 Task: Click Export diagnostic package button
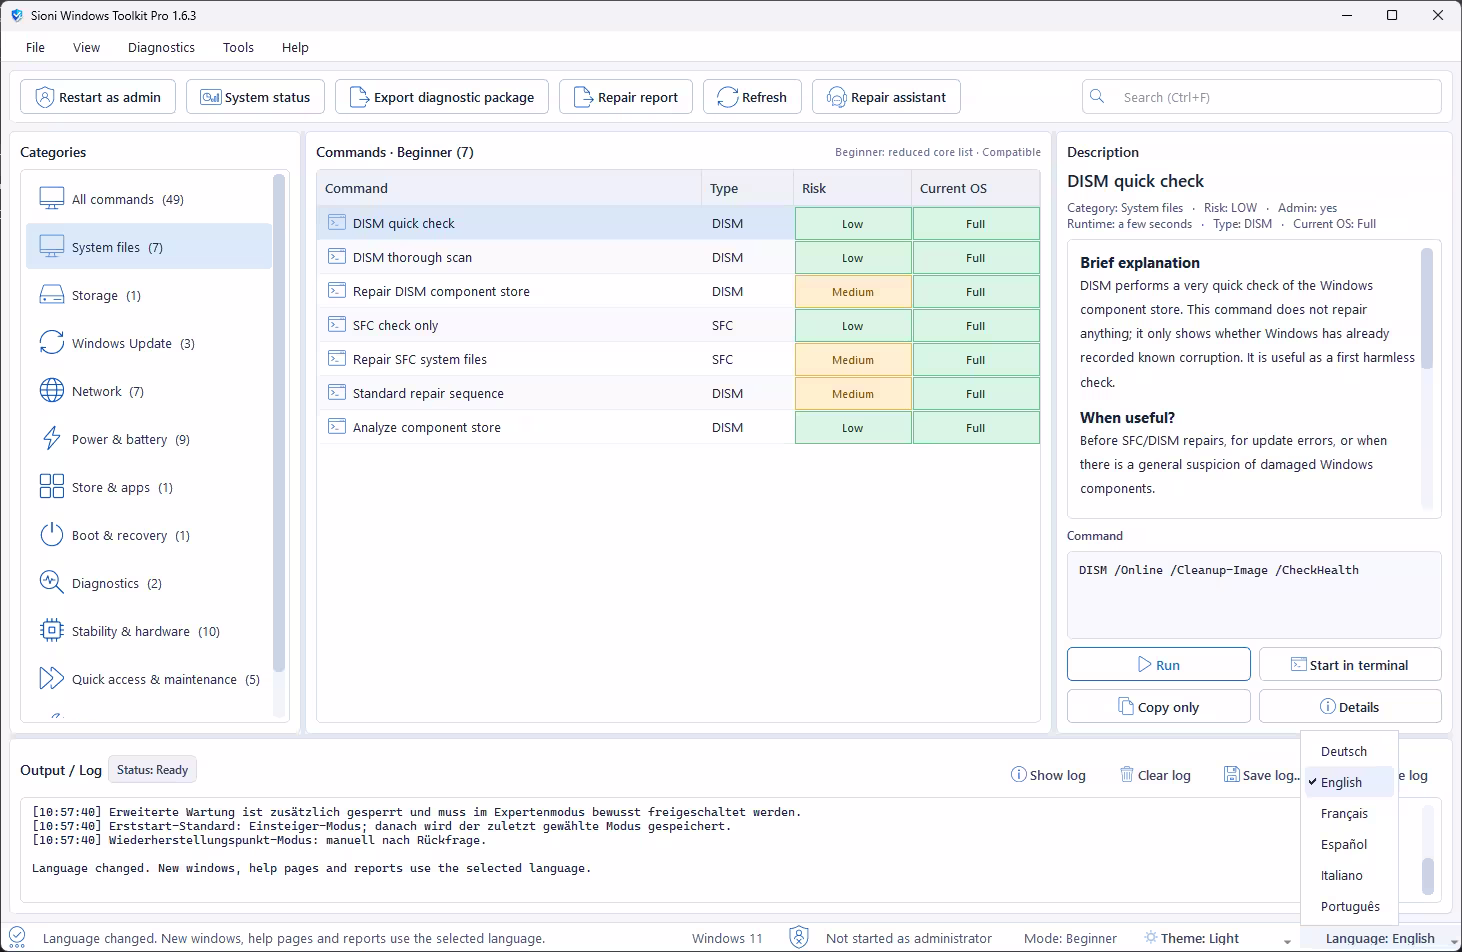point(442,97)
